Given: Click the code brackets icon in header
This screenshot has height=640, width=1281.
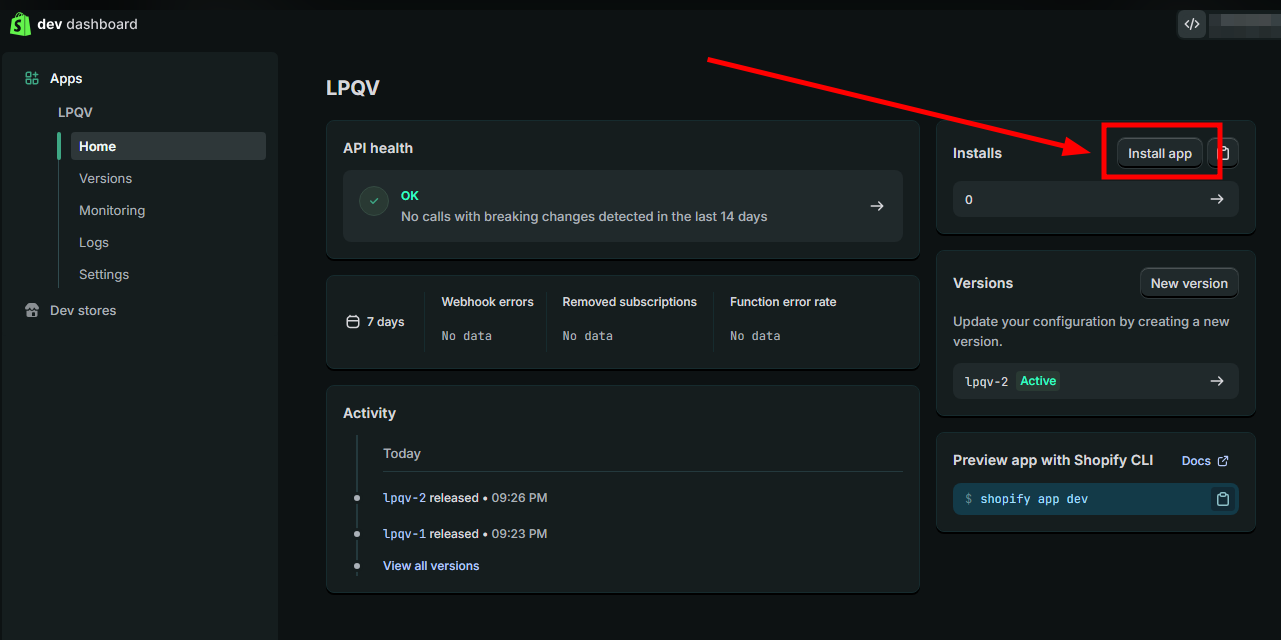Looking at the screenshot, I should tap(1191, 24).
